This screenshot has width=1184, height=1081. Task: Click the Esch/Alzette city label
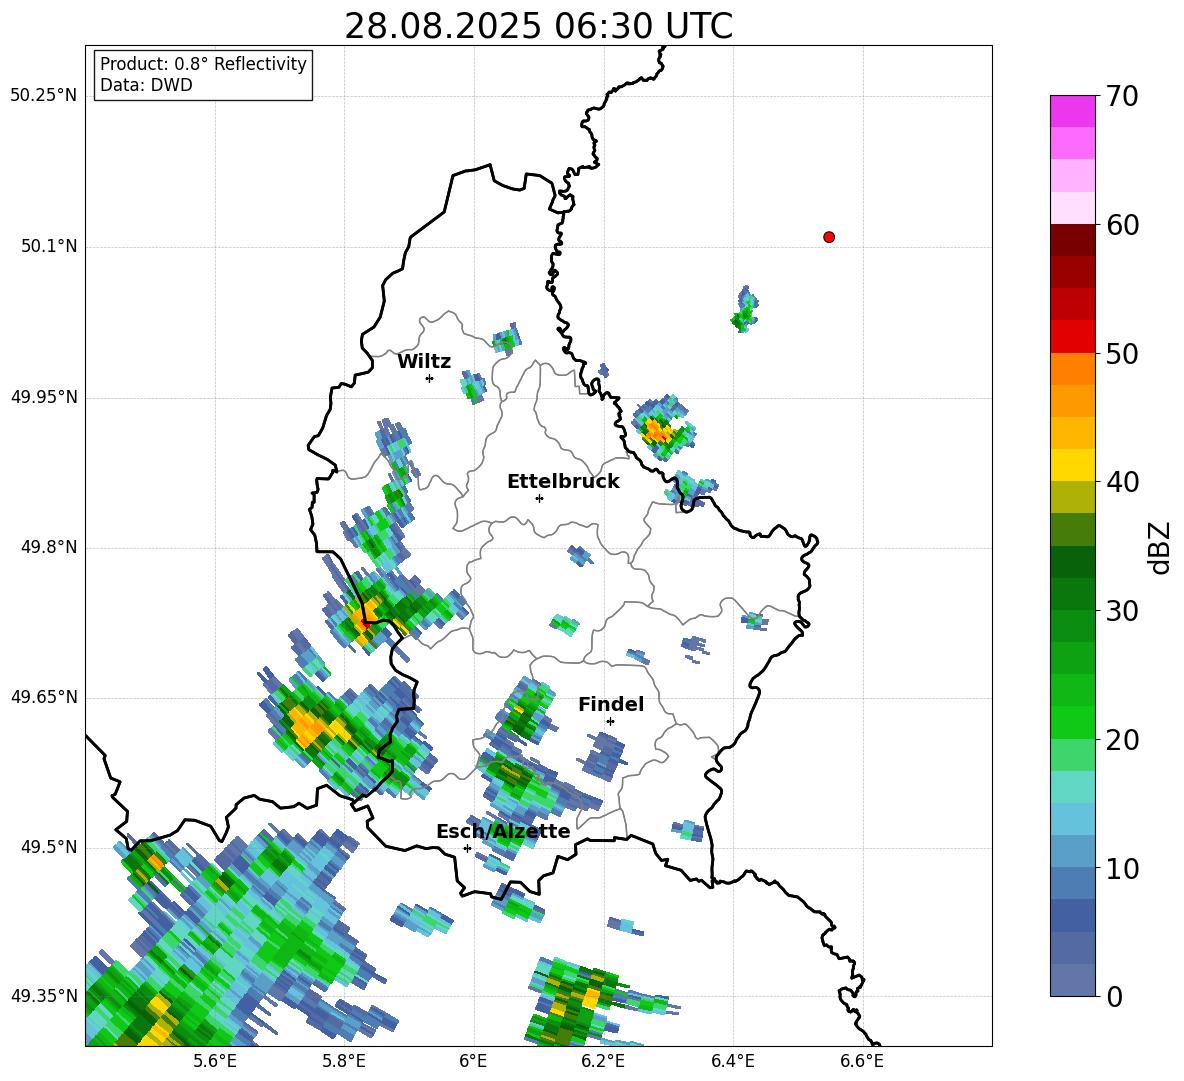503,831
